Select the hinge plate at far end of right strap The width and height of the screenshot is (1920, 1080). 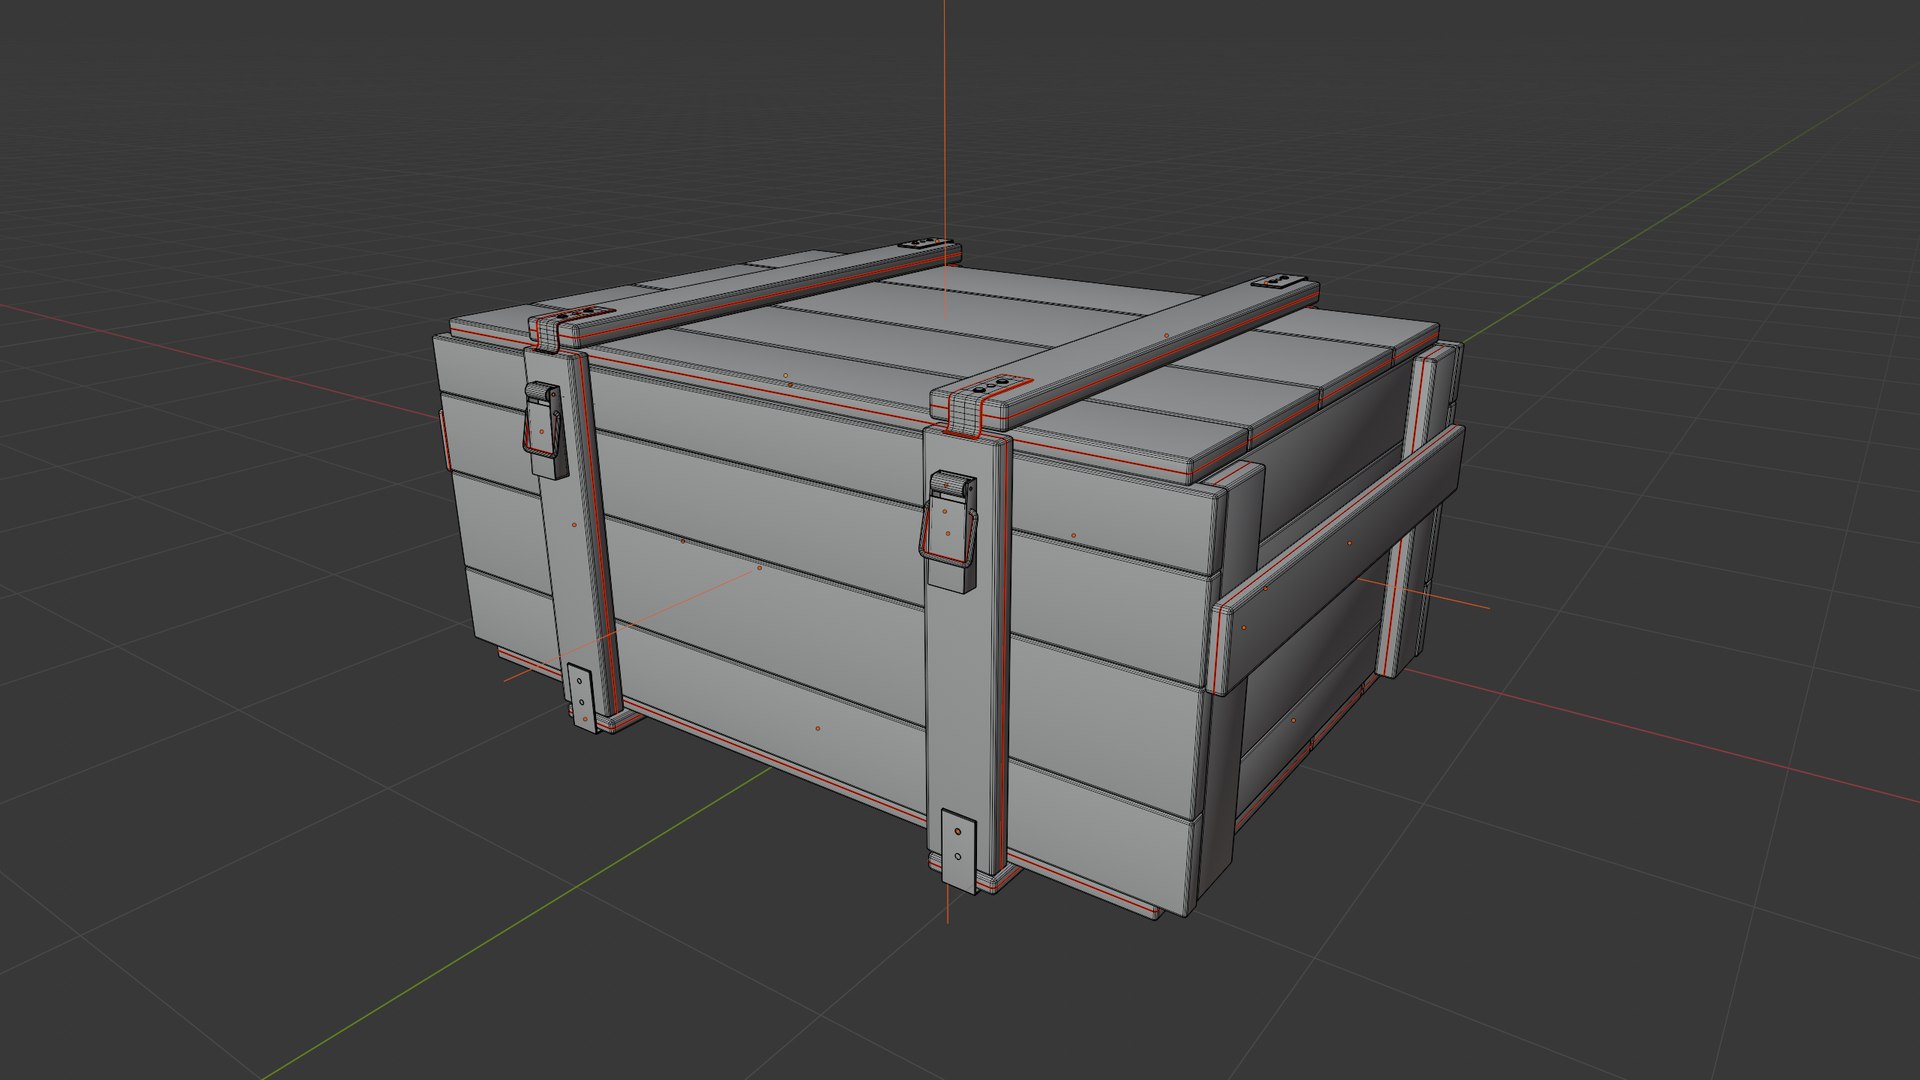point(1280,282)
